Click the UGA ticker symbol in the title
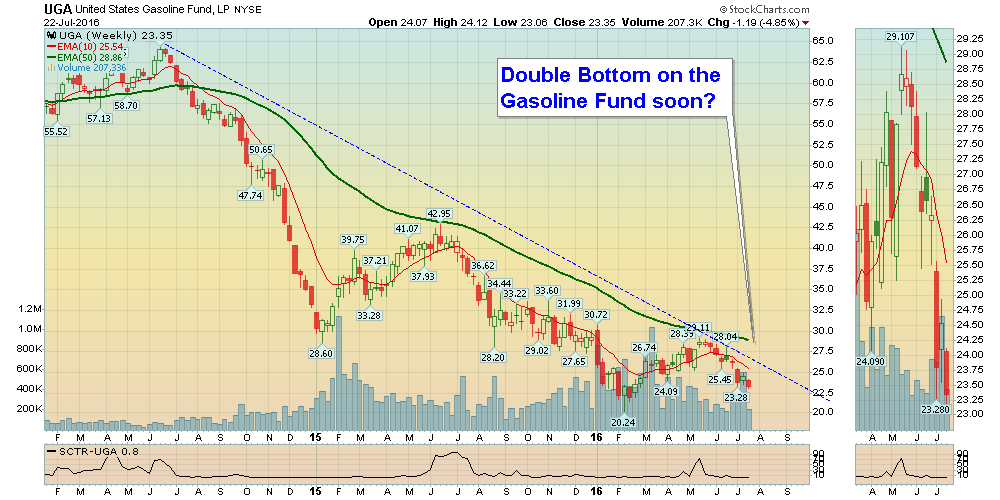 click(57, 9)
